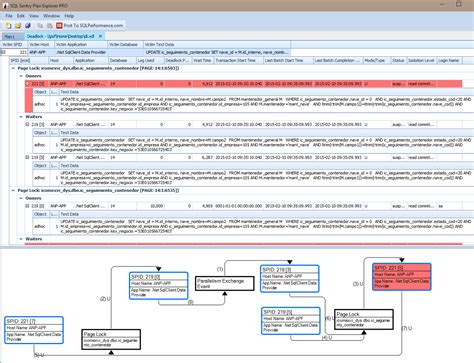Collapse Waiters group under first Page Lock
The width and height of the screenshot is (474, 363).
click(21, 117)
